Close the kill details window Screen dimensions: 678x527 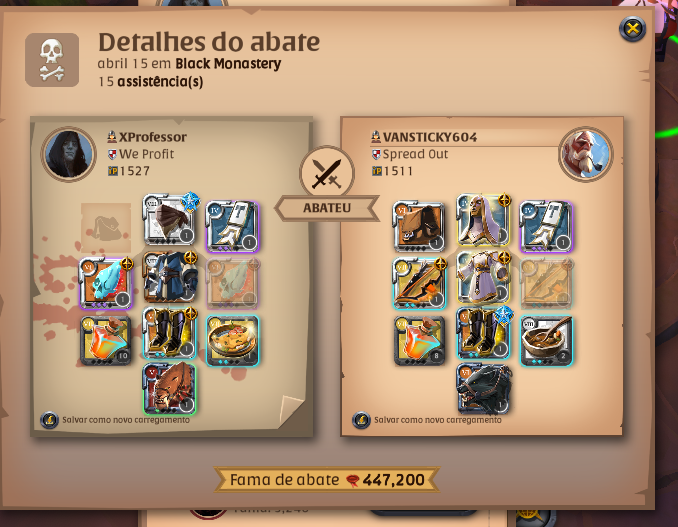tap(632, 29)
